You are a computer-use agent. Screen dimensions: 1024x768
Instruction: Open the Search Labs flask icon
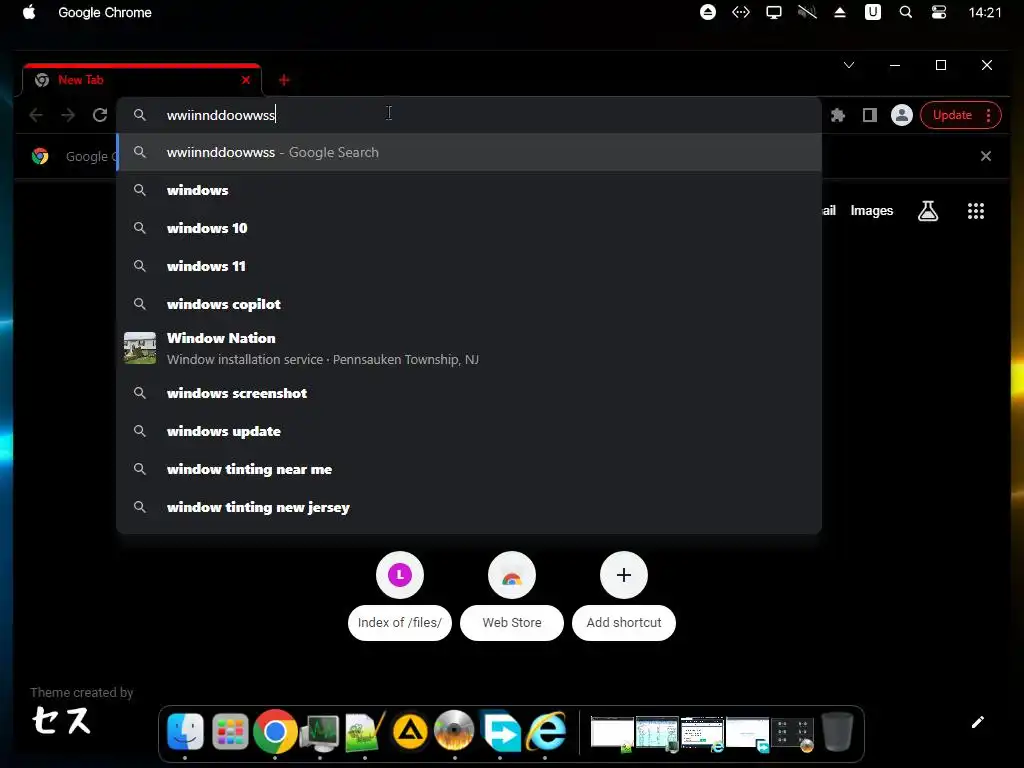(x=928, y=210)
